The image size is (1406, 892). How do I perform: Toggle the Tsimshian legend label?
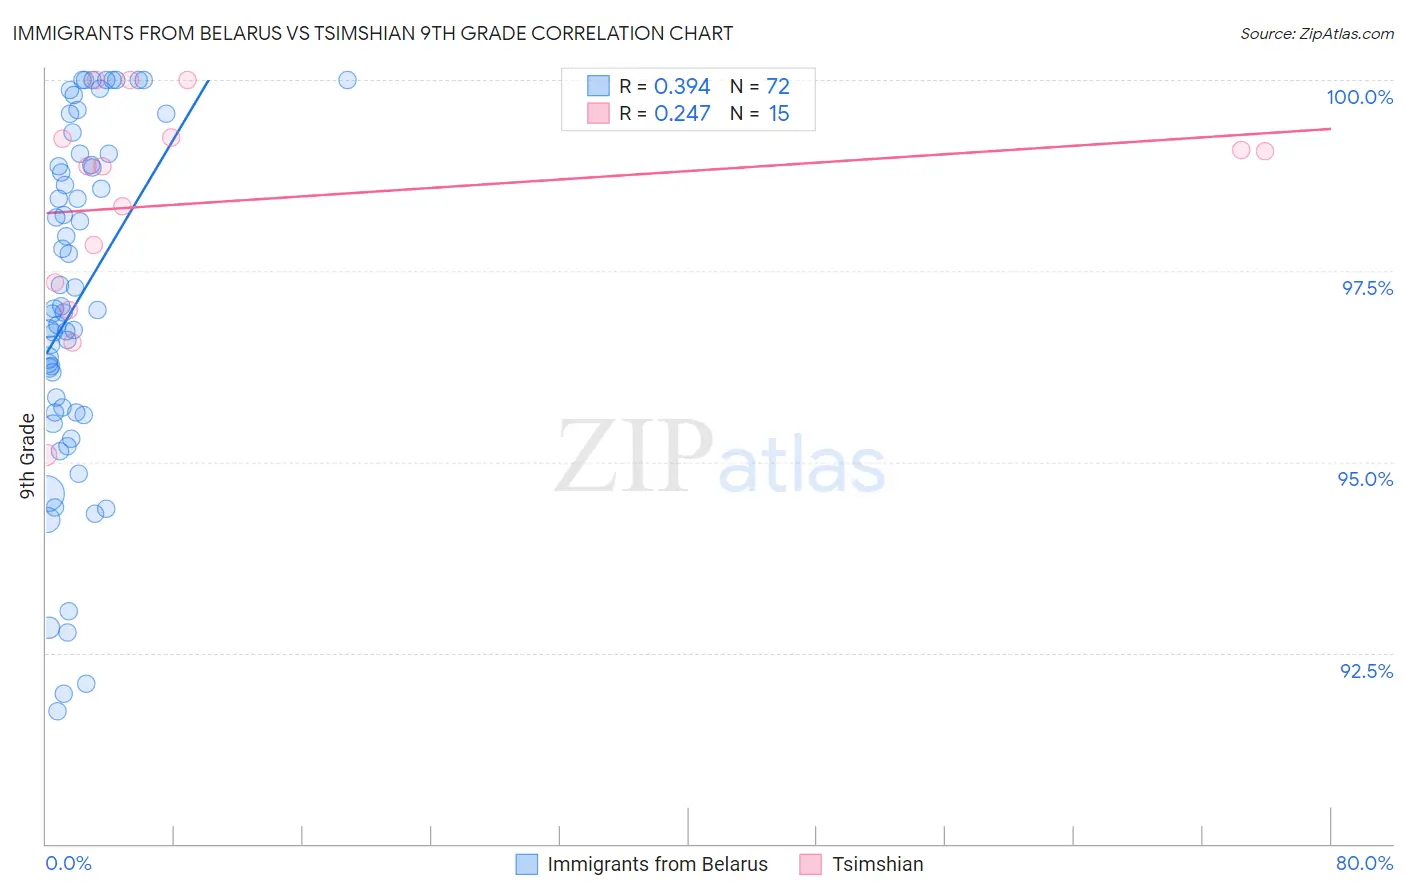tap(877, 864)
